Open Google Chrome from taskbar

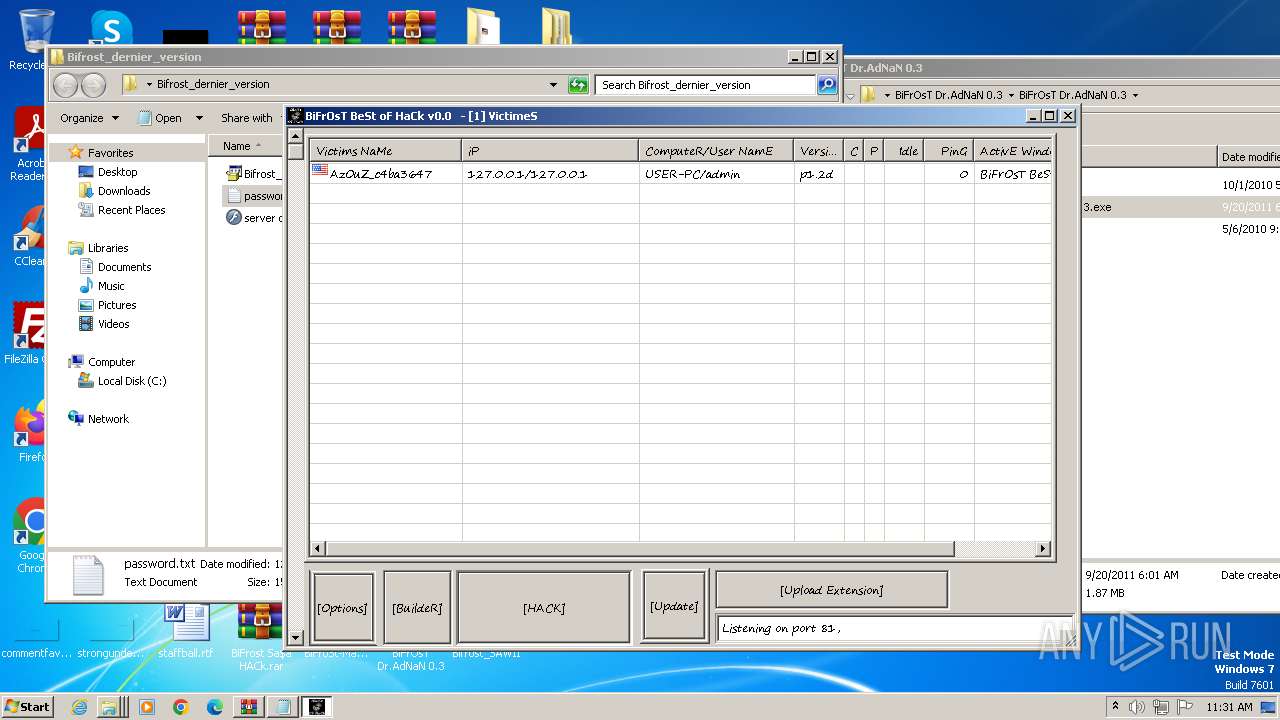coord(181,707)
